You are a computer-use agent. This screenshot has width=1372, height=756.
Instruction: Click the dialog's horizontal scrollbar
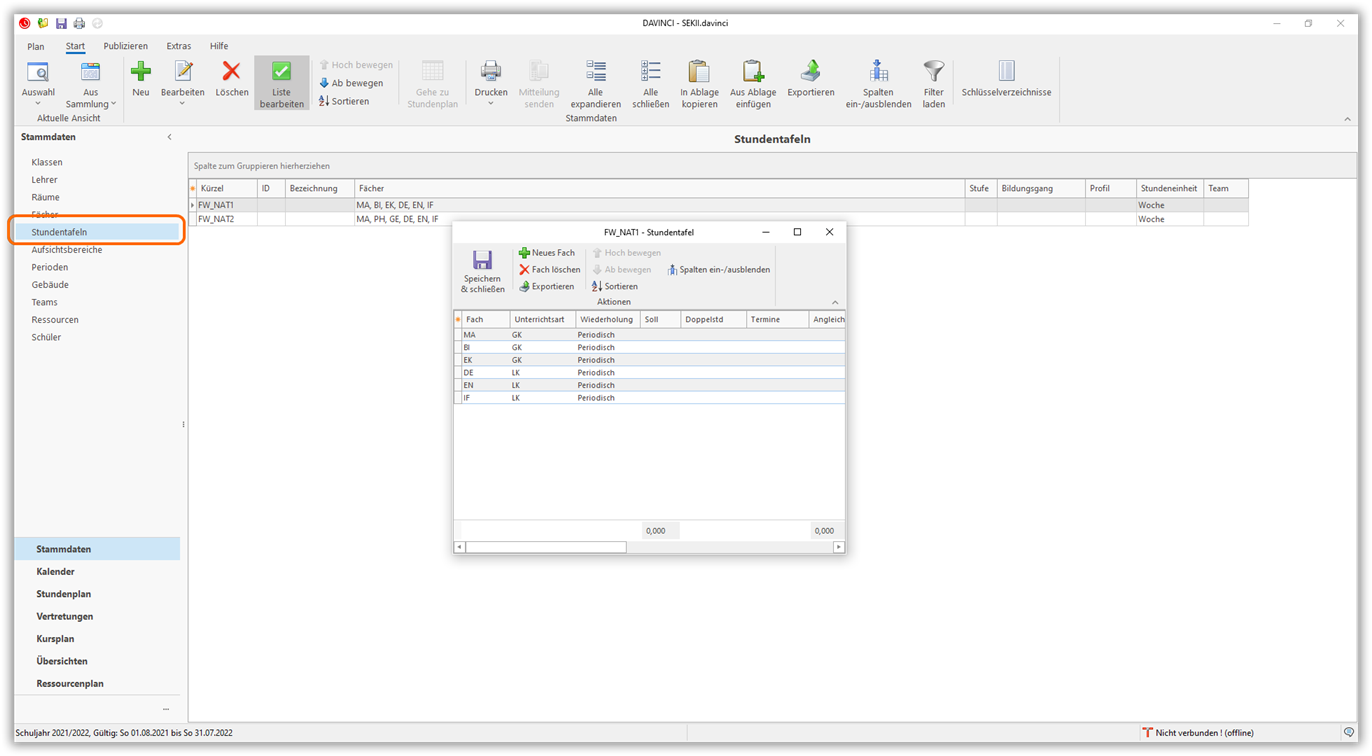546,547
